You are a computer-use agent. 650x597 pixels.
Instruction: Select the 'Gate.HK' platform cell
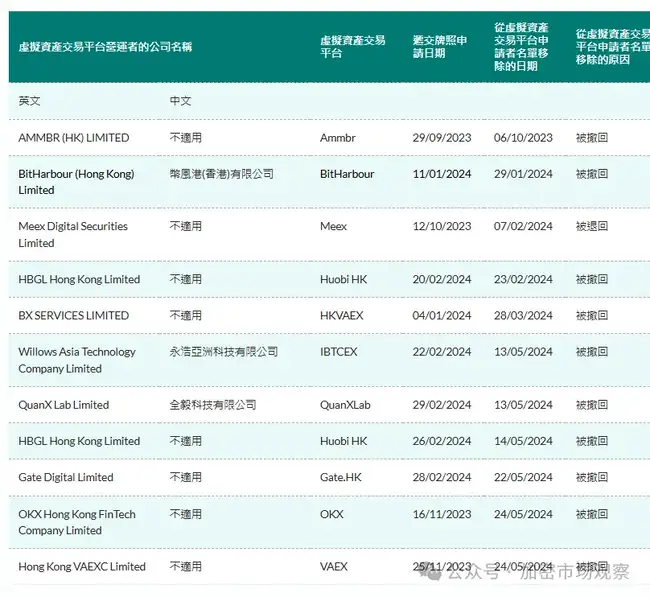[x=341, y=478]
